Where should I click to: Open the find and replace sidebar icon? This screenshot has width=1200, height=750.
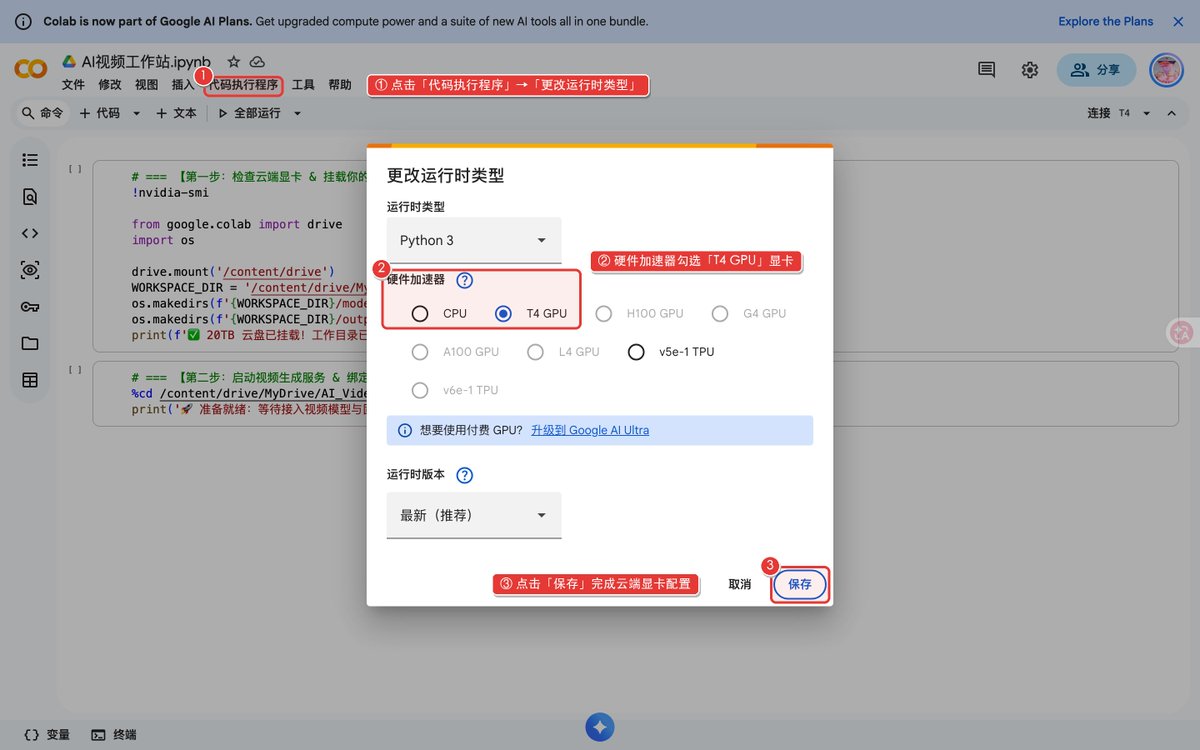[30, 197]
